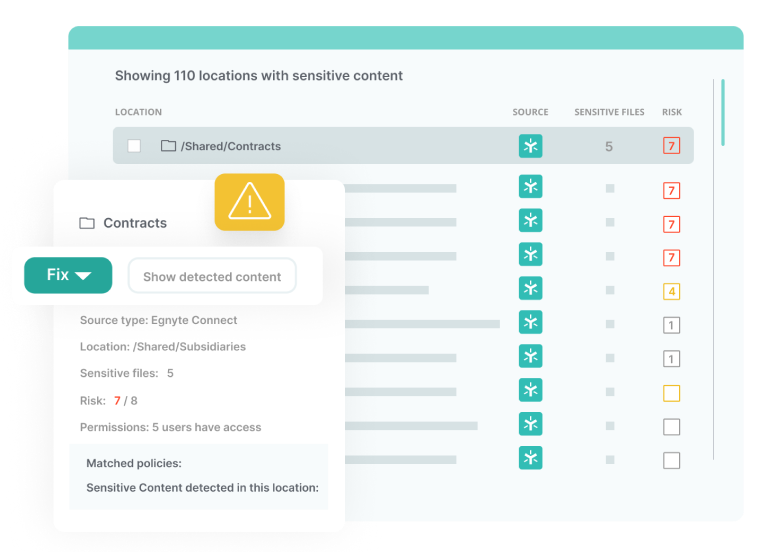Check the /Shared/Contracts row checkbox

(134, 146)
